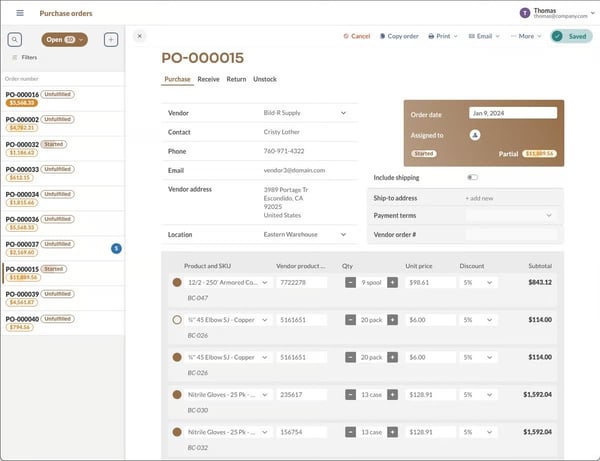Expand the Vendor dropdown Bild-R Supply

coord(343,113)
